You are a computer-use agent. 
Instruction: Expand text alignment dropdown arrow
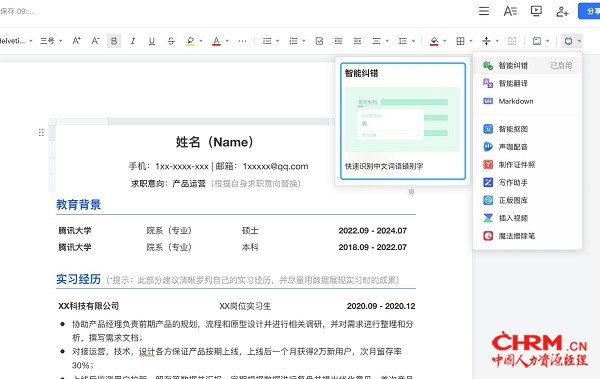pos(387,41)
